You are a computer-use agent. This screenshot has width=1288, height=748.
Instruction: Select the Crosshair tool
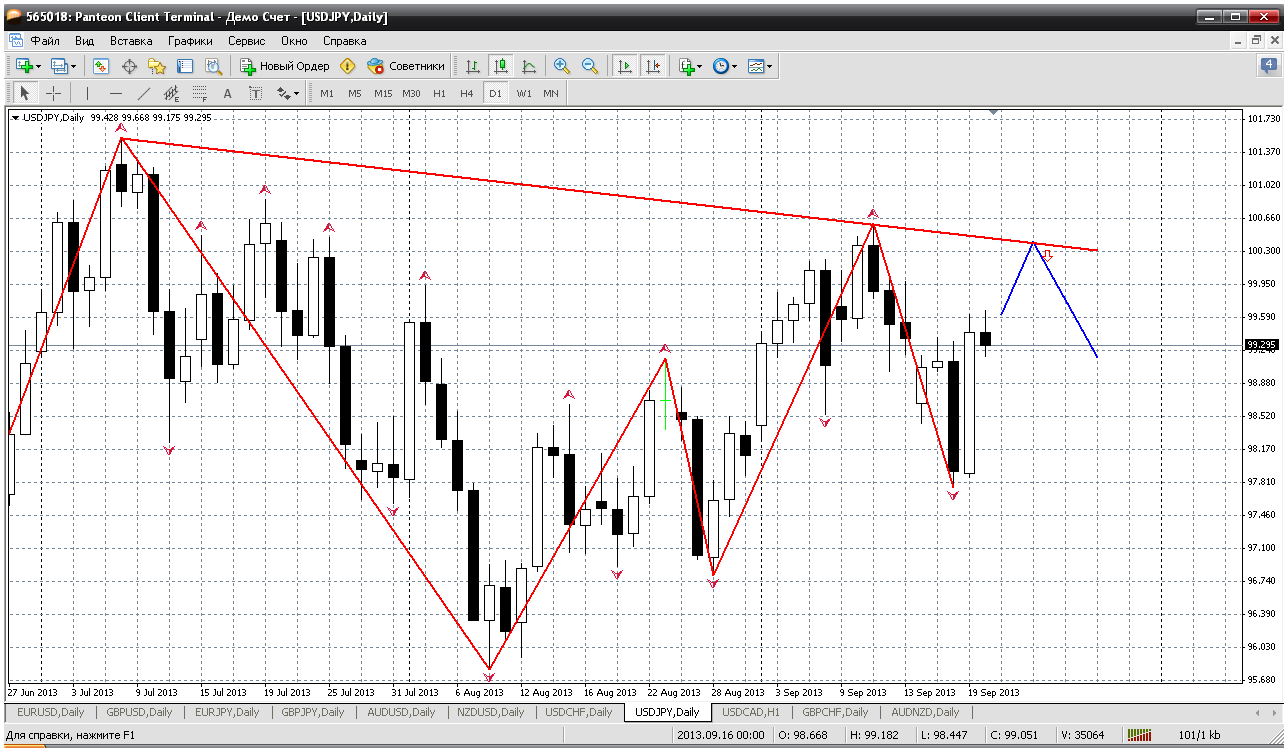click(x=53, y=93)
